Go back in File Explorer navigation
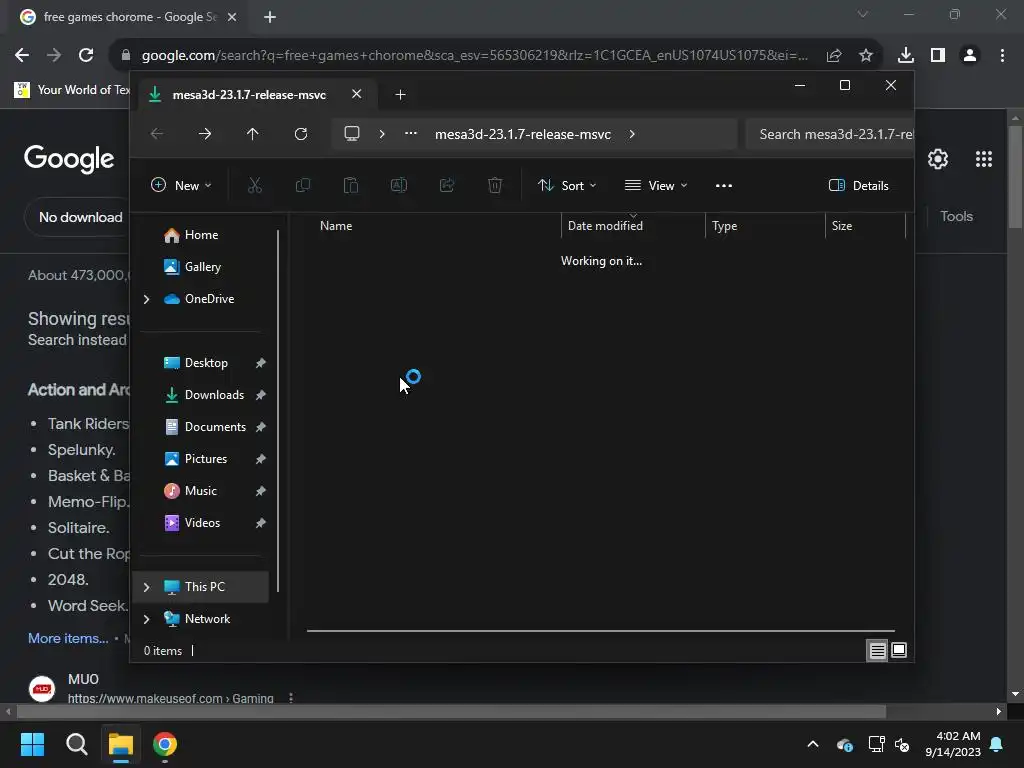The width and height of the screenshot is (1024, 768). 157,134
